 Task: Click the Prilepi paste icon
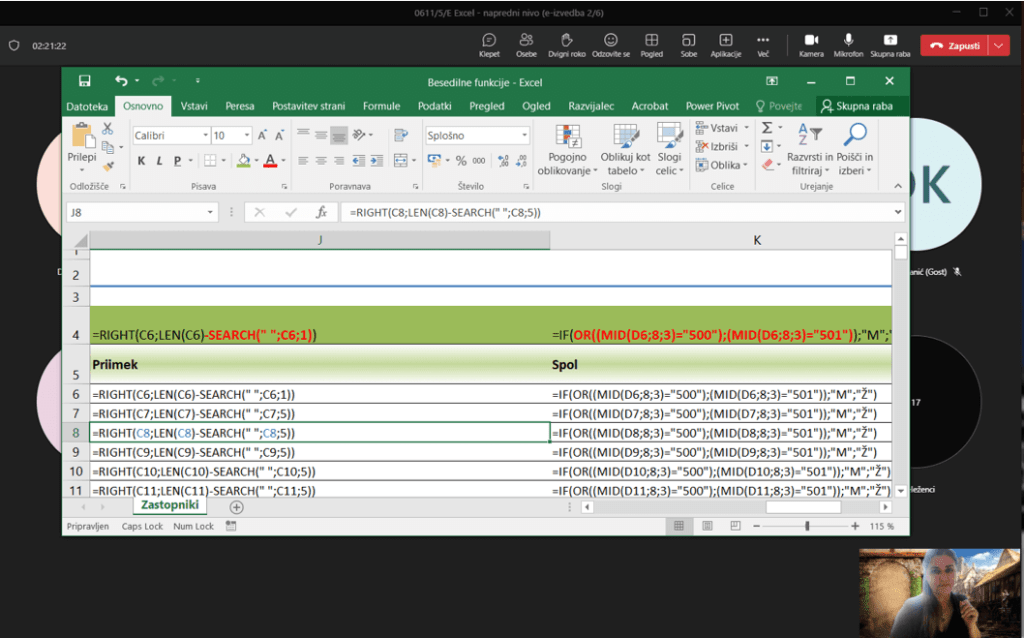coord(82,135)
